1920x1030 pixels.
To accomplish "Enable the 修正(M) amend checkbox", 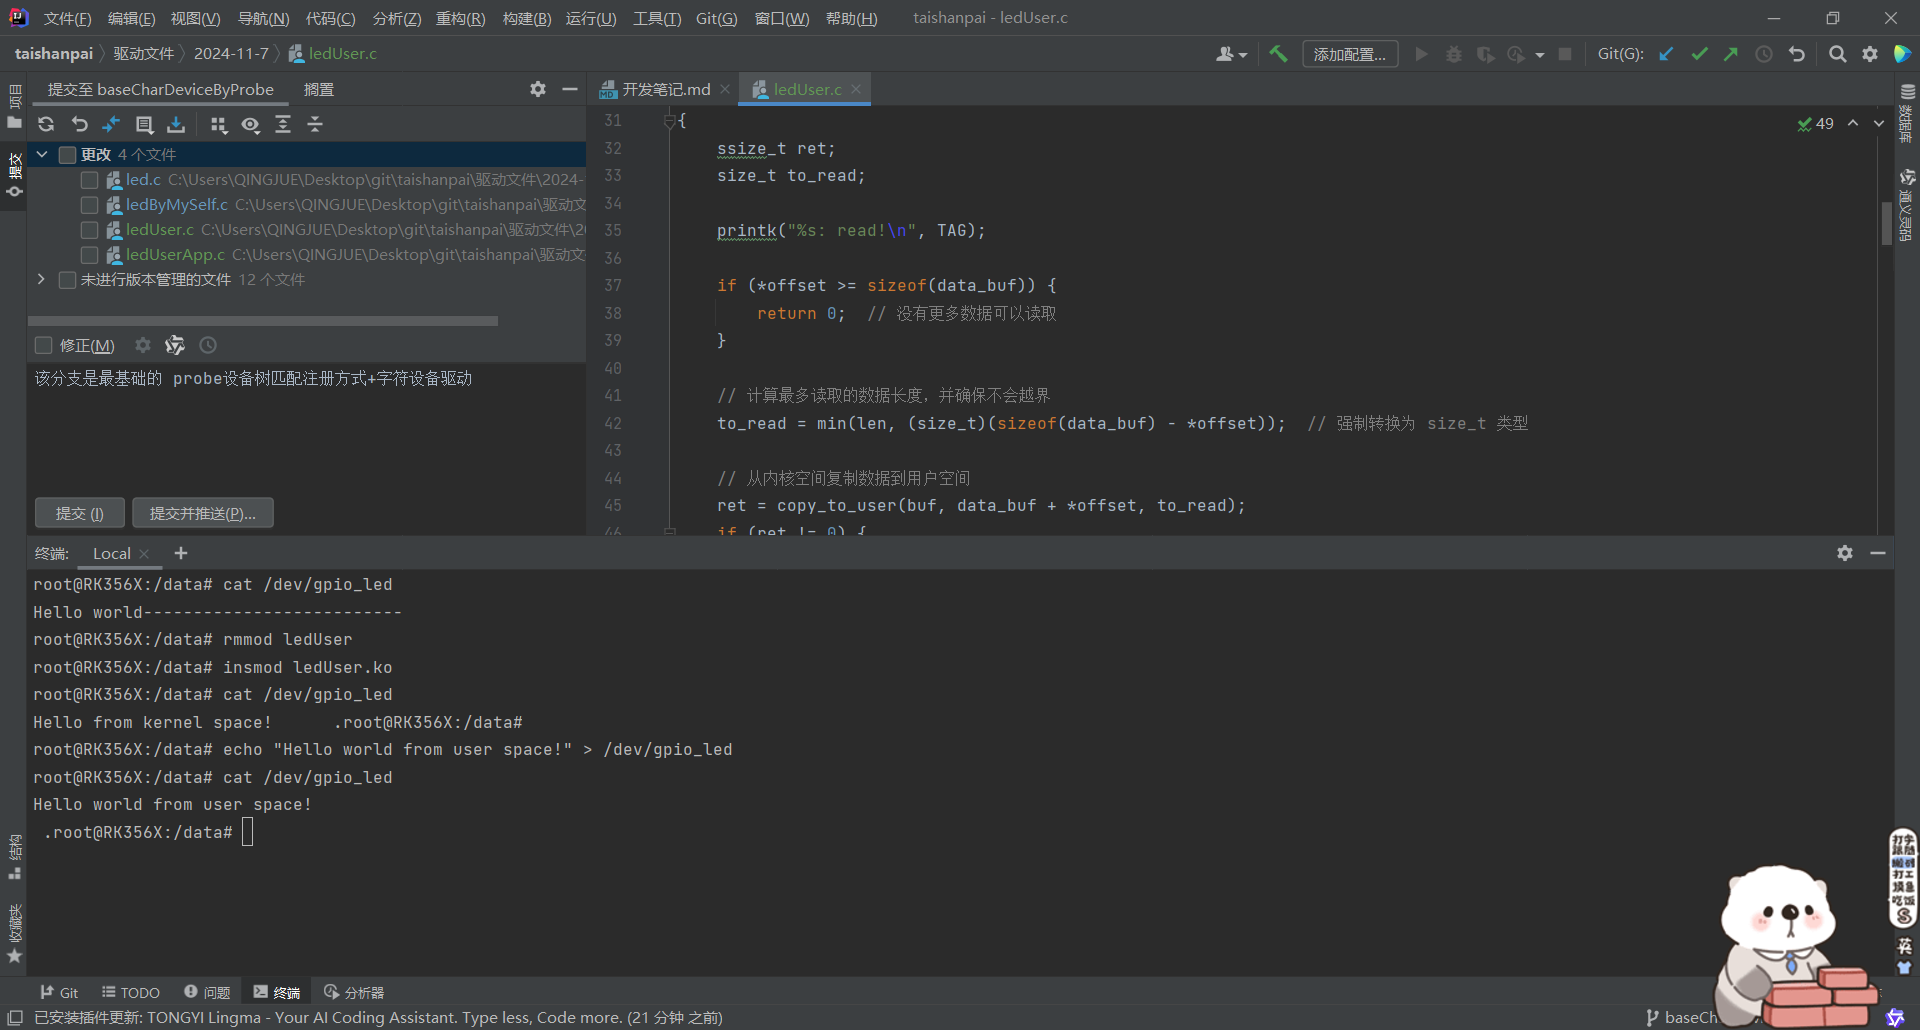I will pyautogui.click(x=44, y=345).
